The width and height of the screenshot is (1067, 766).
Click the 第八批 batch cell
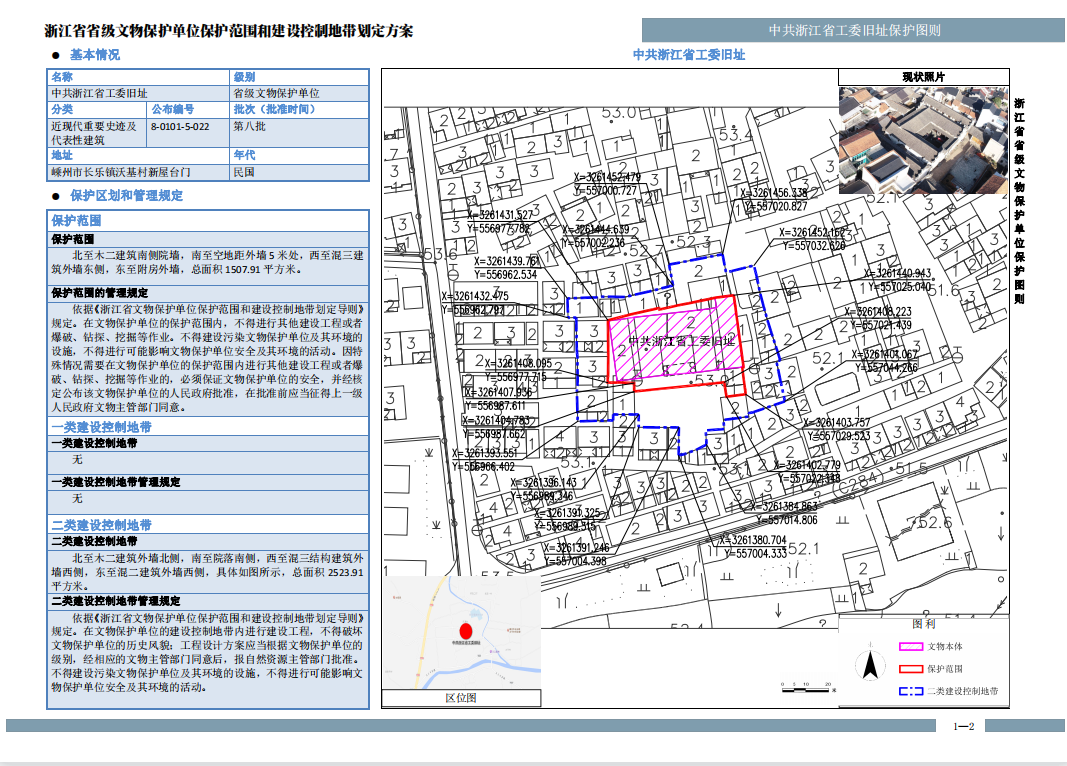point(299,127)
